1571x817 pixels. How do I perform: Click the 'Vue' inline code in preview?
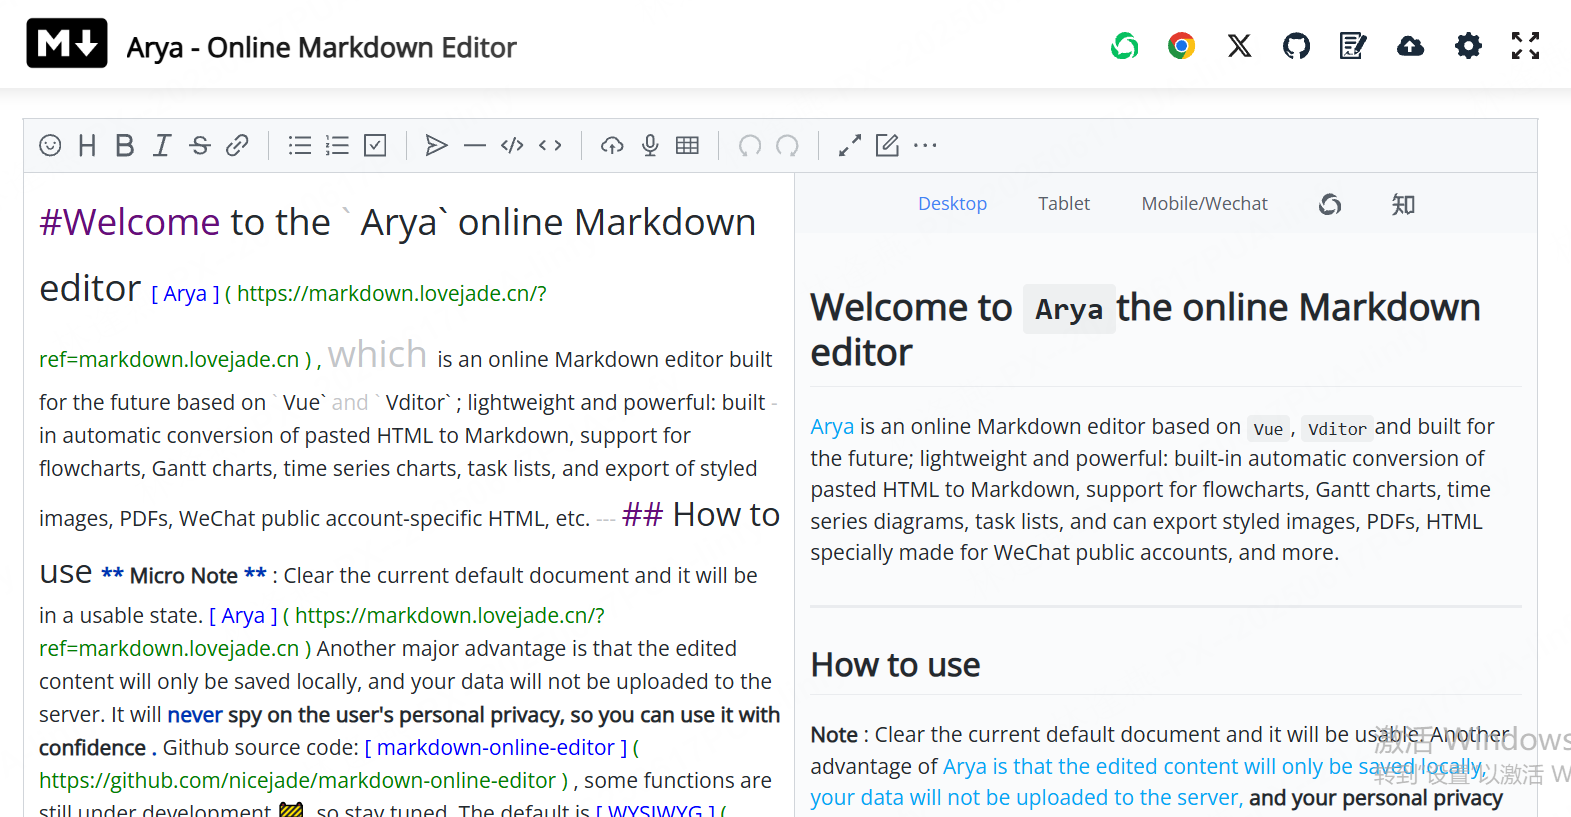coord(1268,429)
